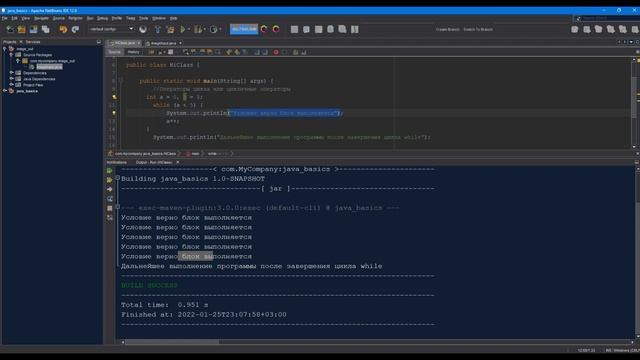The image size is (640, 360).
Task: Click the red toggle breakpoint-style editor icon
Action: tap(276, 52)
